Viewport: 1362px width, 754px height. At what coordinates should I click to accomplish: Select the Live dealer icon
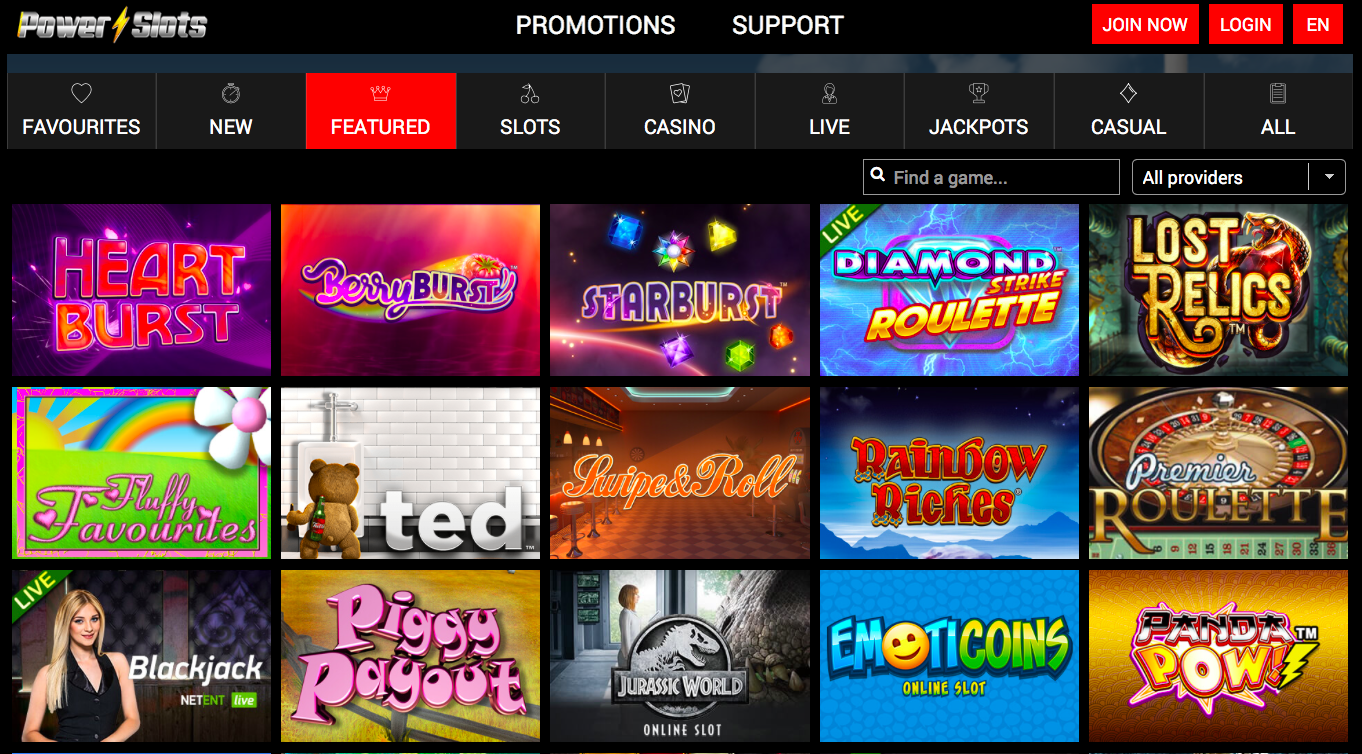click(x=829, y=94)
